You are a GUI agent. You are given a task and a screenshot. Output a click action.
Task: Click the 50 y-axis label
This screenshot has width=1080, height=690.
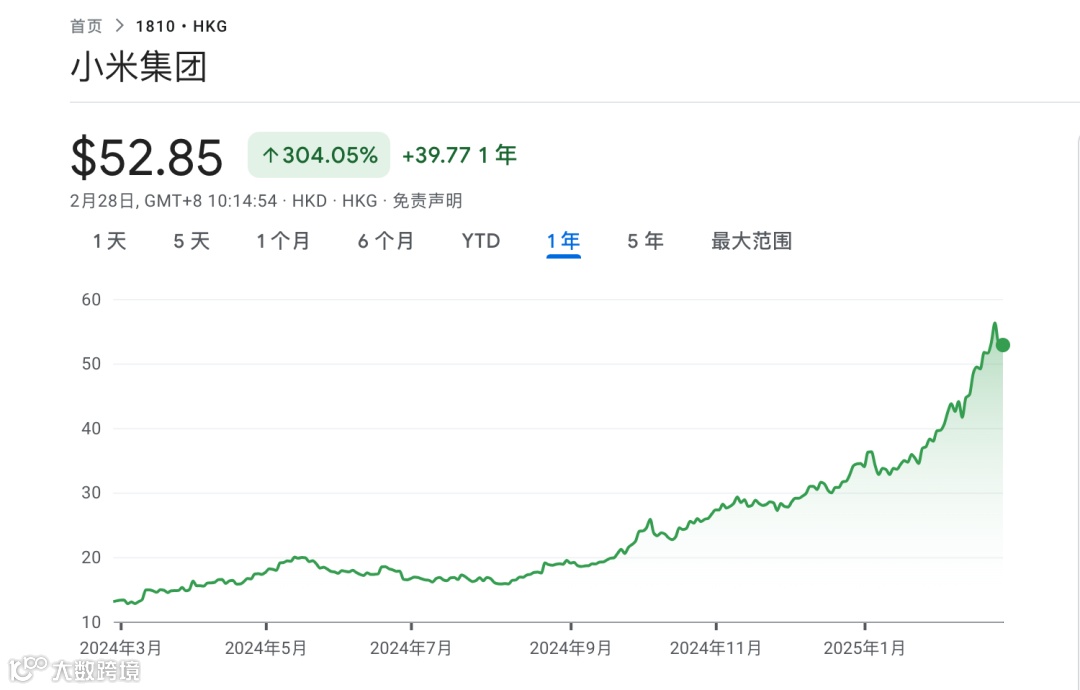coord(91,364)
